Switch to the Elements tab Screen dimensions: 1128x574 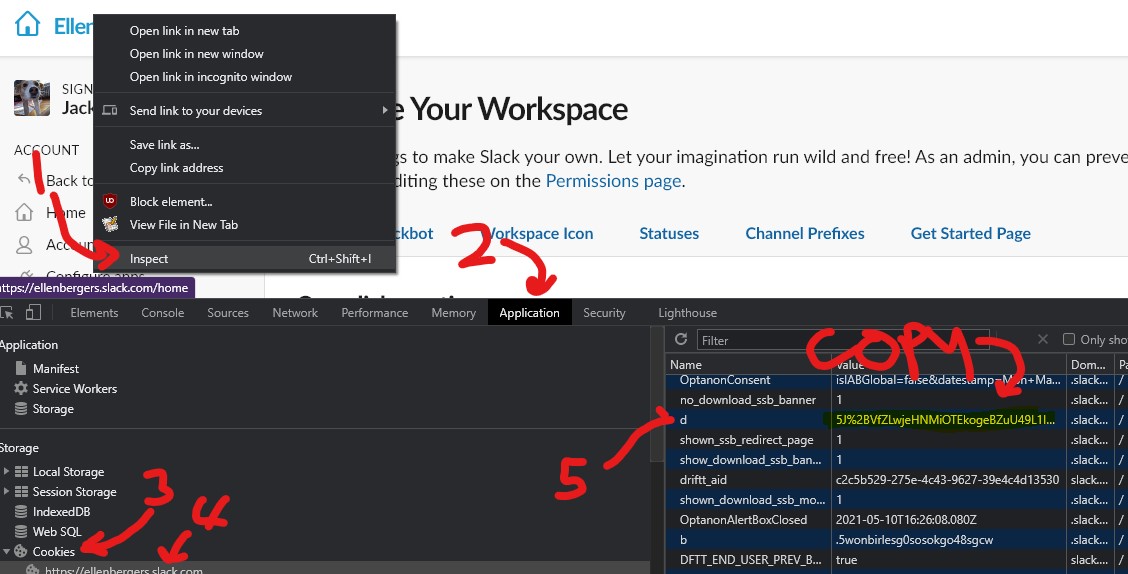[x=94, y=313]
